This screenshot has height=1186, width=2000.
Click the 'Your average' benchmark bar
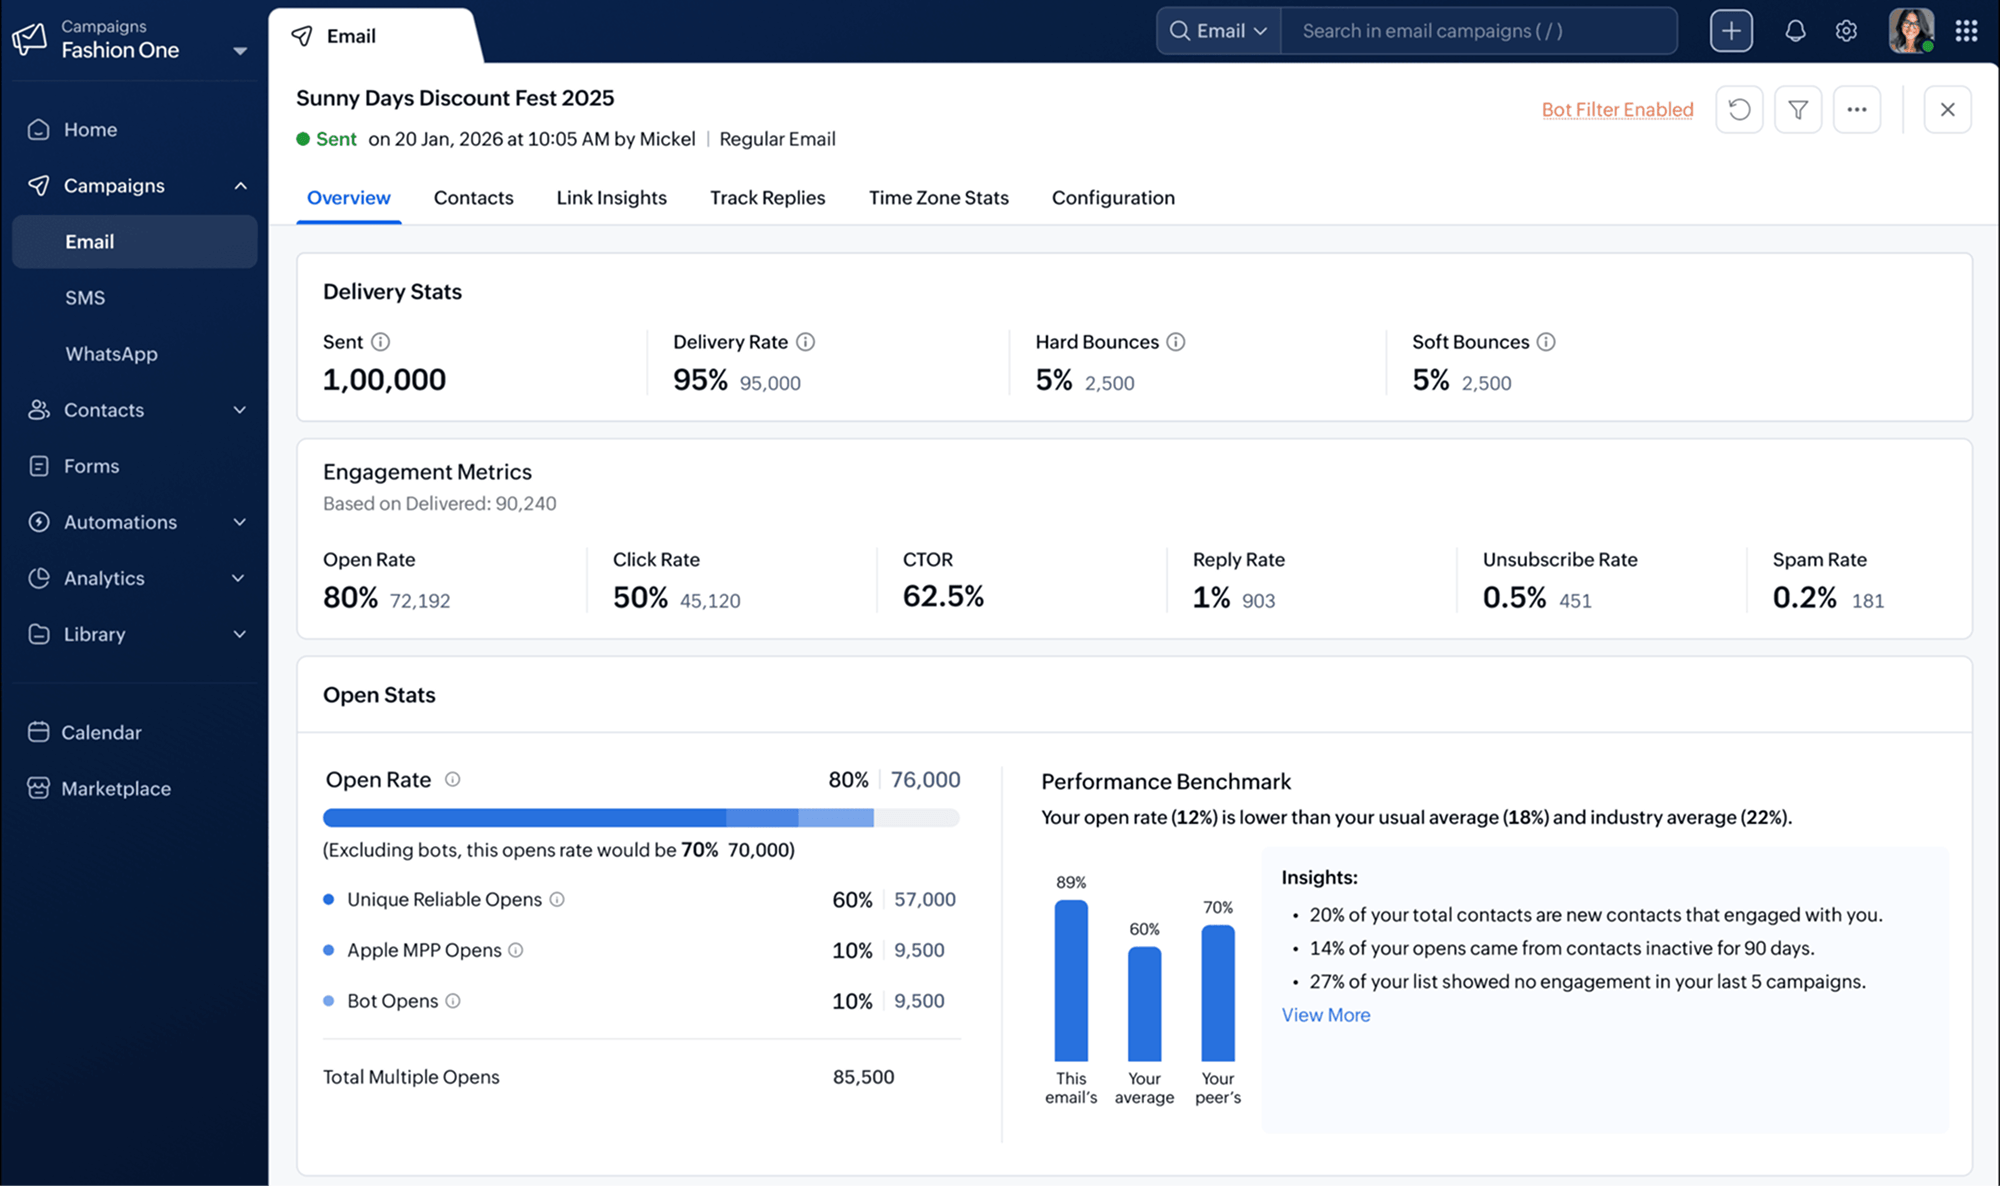click(x=1144, y=1004)
